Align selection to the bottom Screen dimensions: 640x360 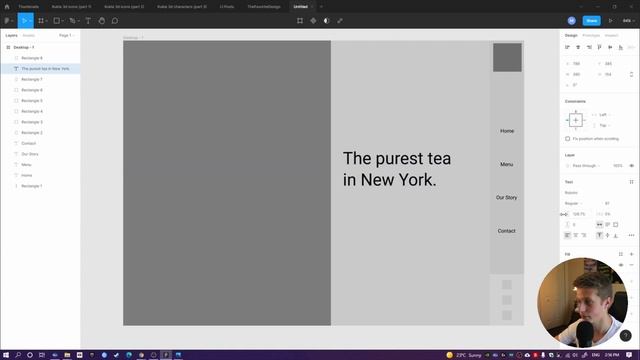click(x=621, y=47)
